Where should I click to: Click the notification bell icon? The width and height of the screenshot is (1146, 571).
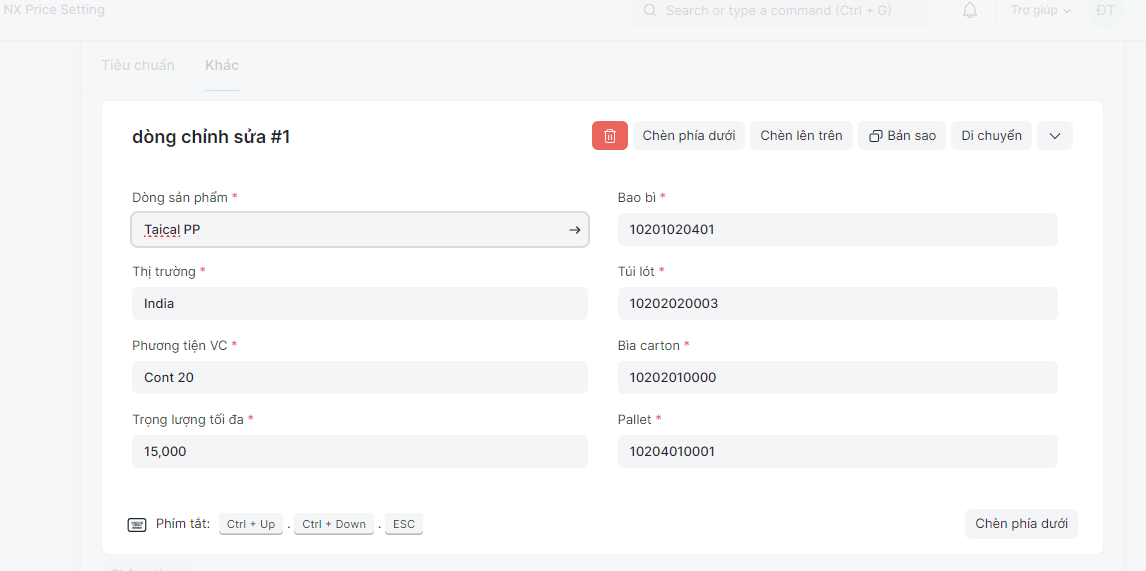969,11
